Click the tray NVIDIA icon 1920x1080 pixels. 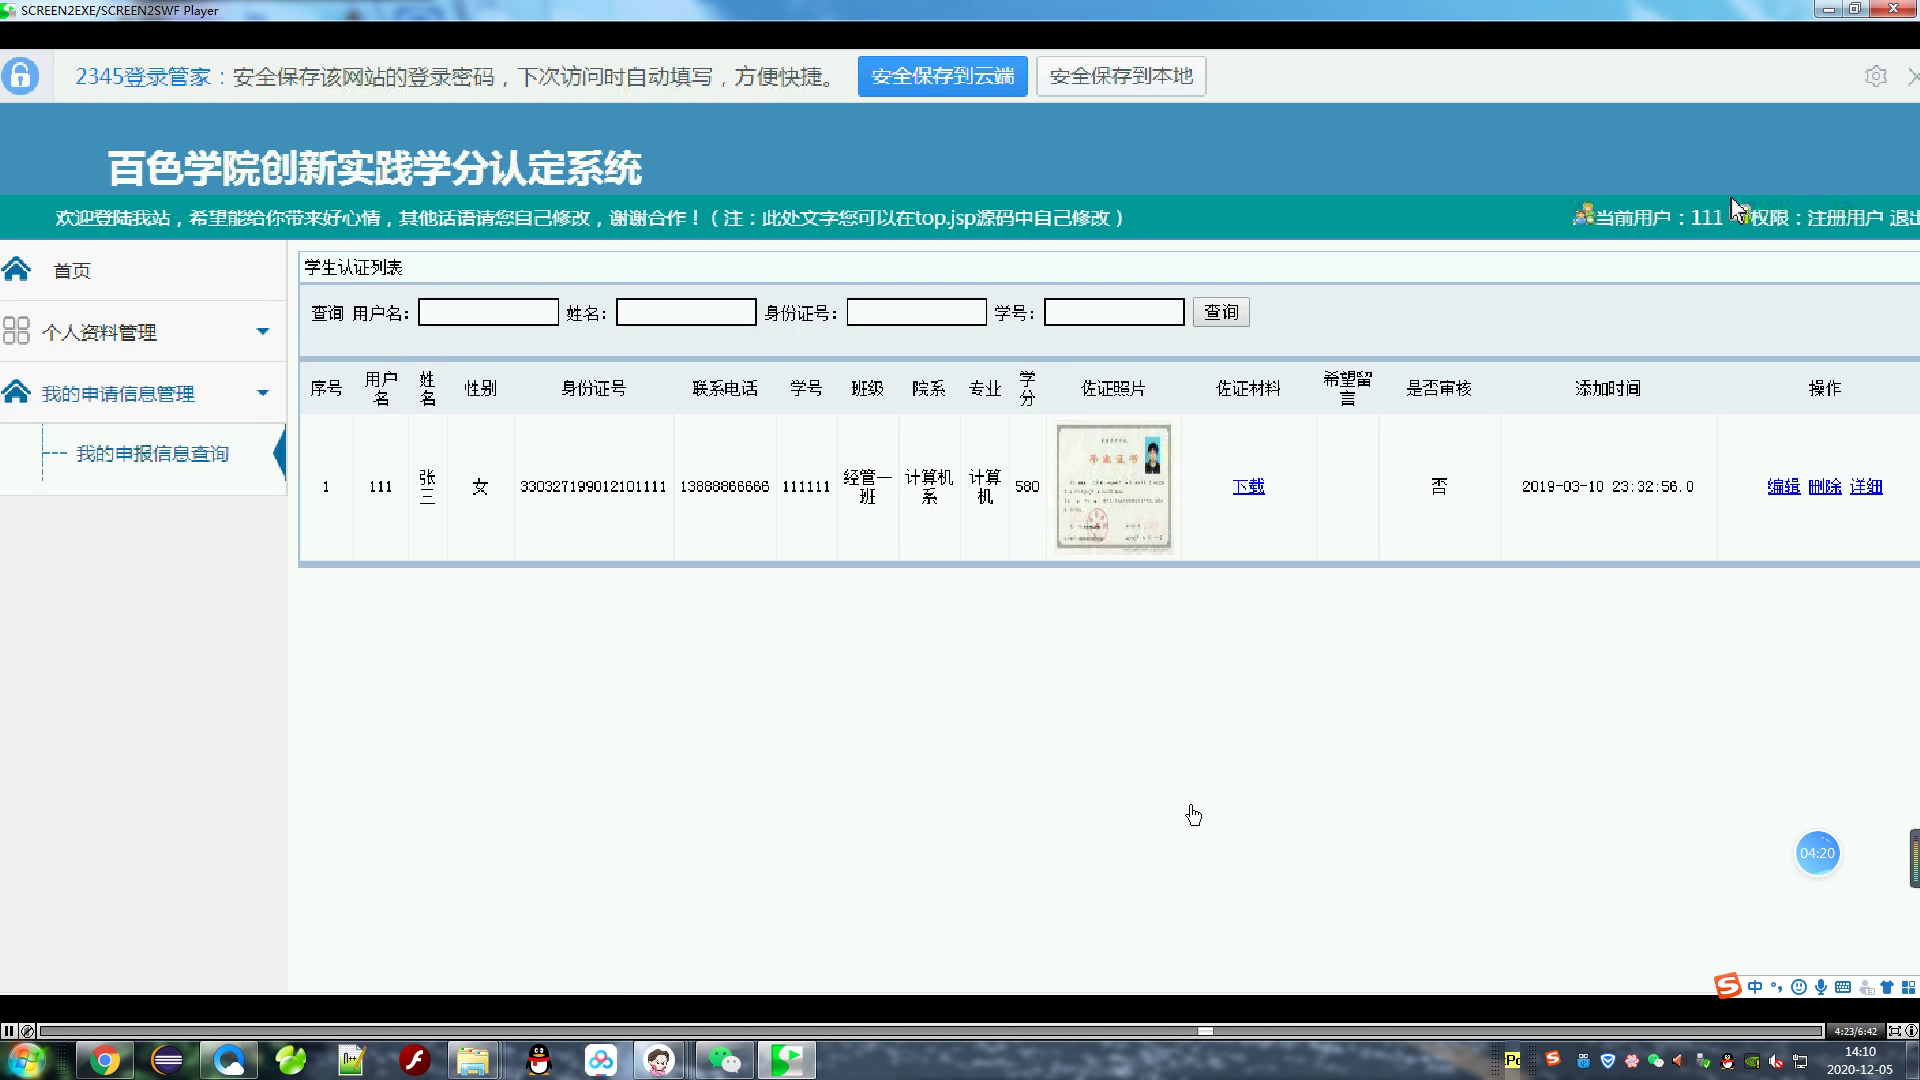(x=1752, y=1061)
